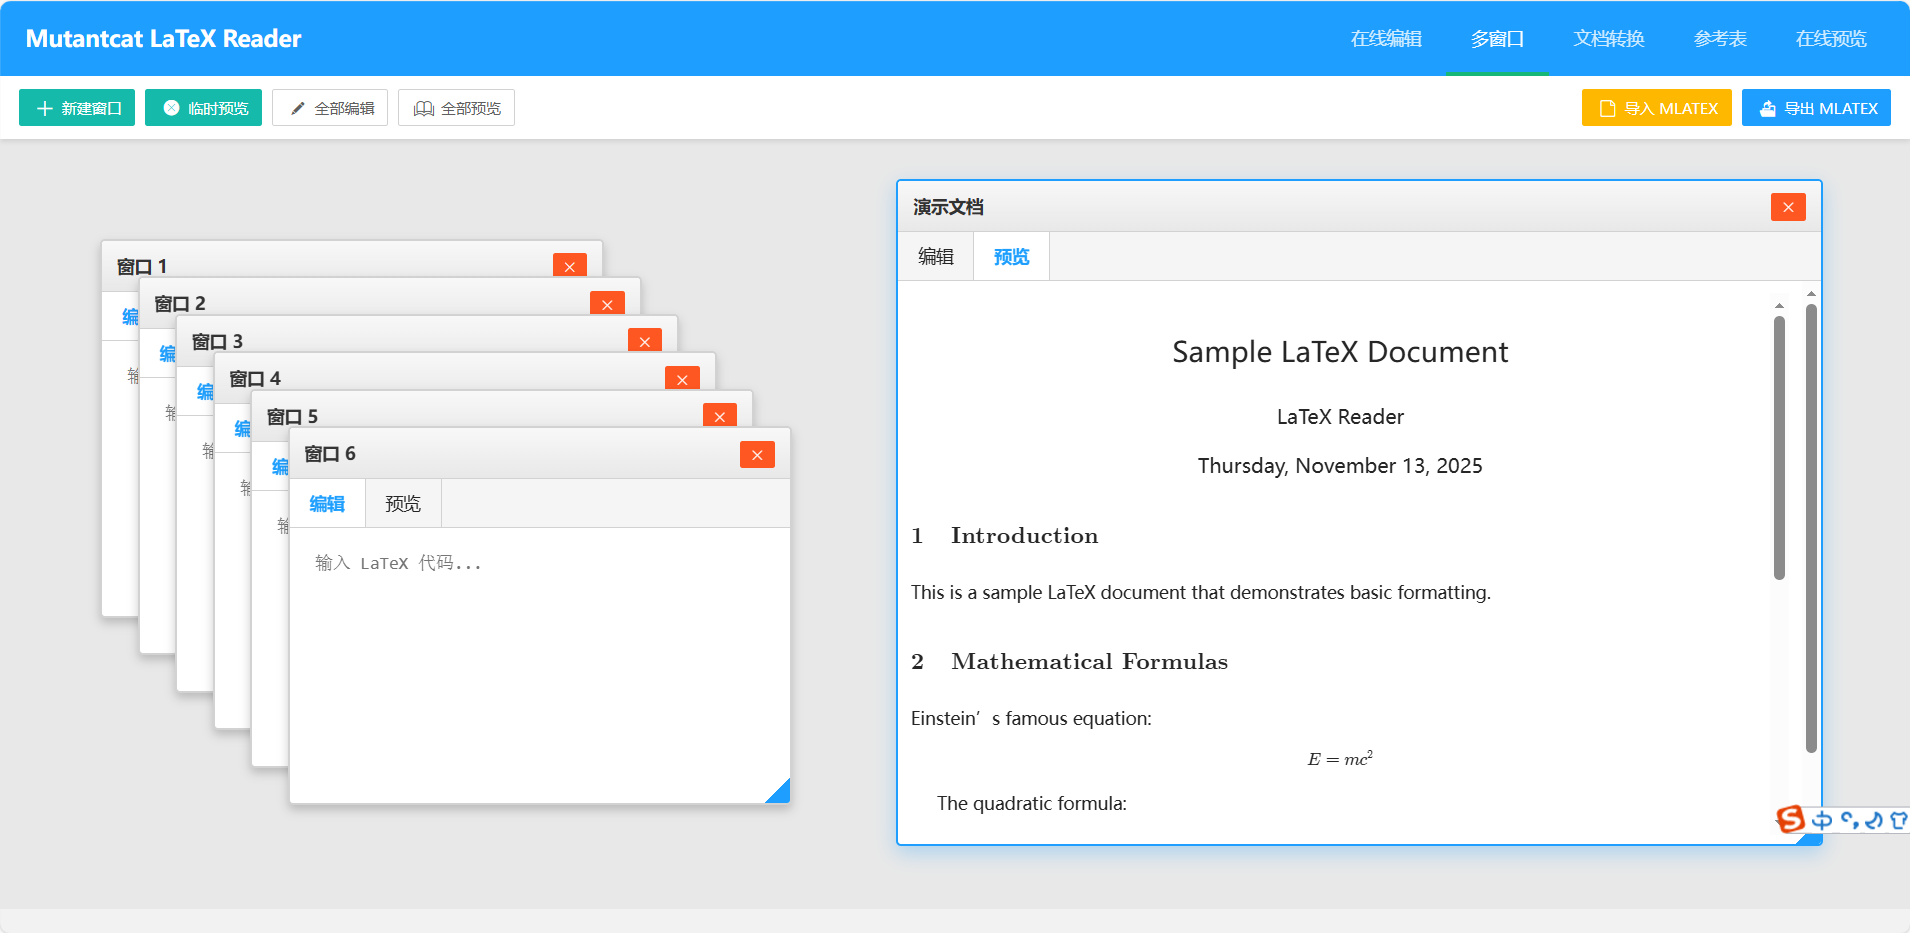Click the blue resize handle of 窗口 6
This screenshot has height=933, width=1910.
pos(779,792)
